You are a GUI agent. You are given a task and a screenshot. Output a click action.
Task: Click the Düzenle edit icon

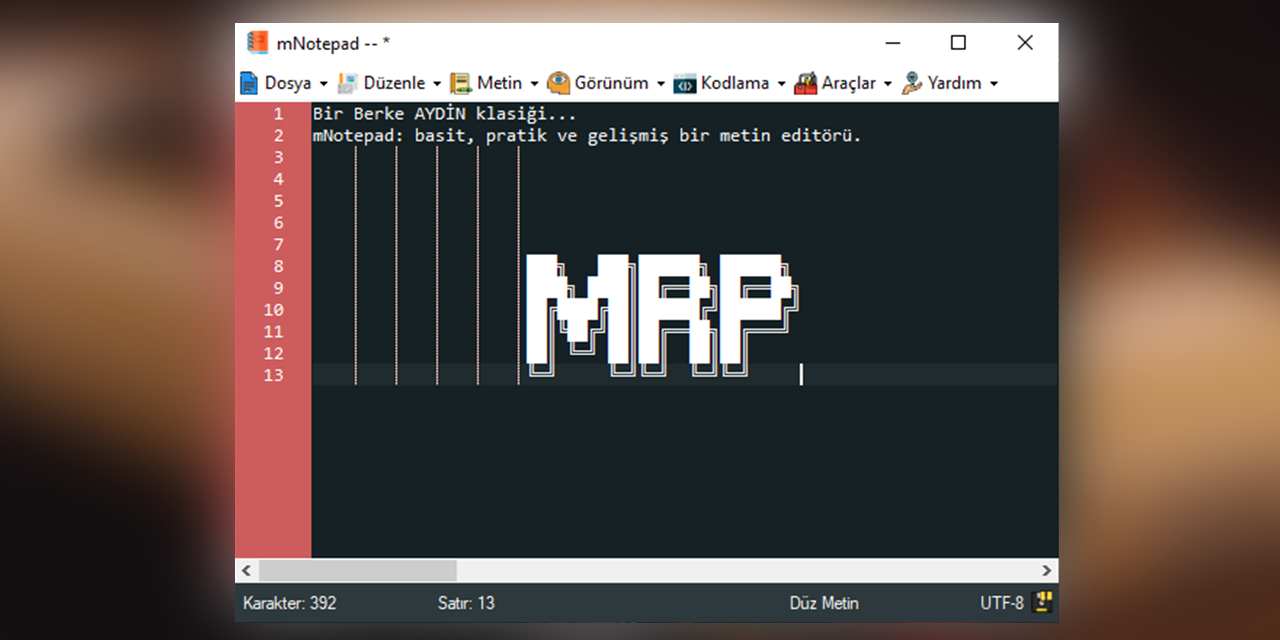(349, 83)
